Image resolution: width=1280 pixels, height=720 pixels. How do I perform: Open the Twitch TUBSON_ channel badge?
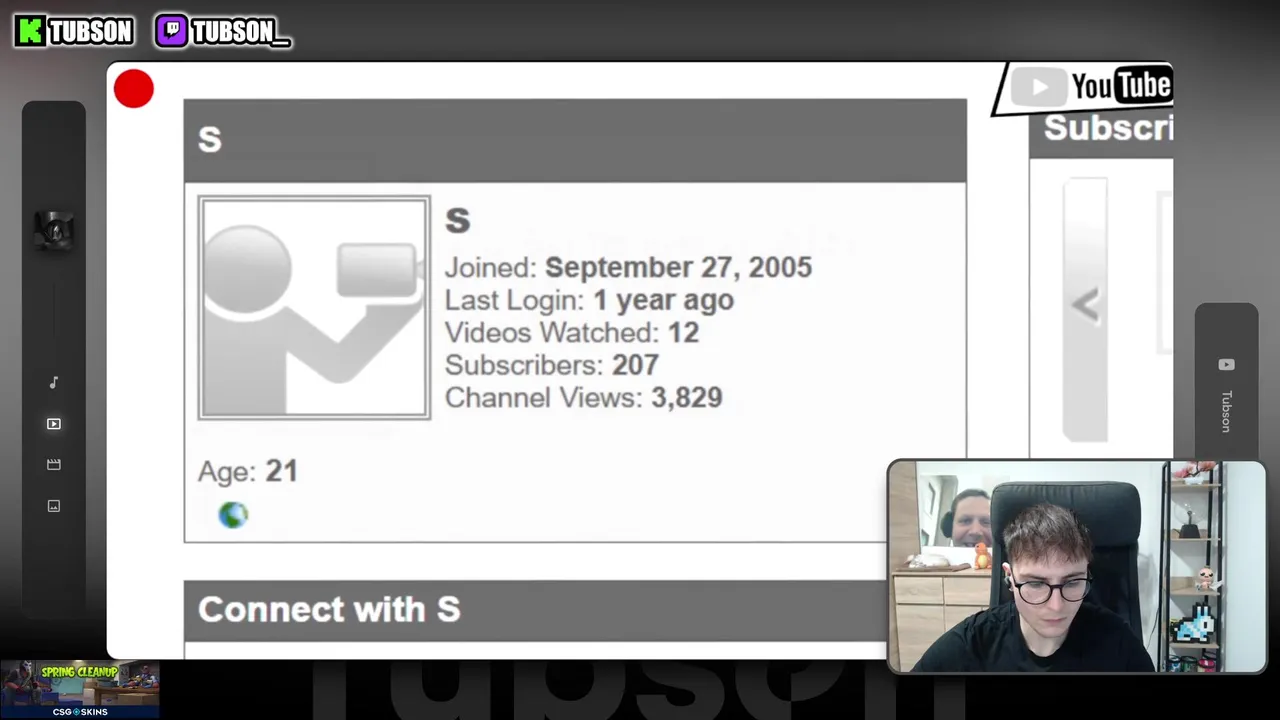[223, 31]
